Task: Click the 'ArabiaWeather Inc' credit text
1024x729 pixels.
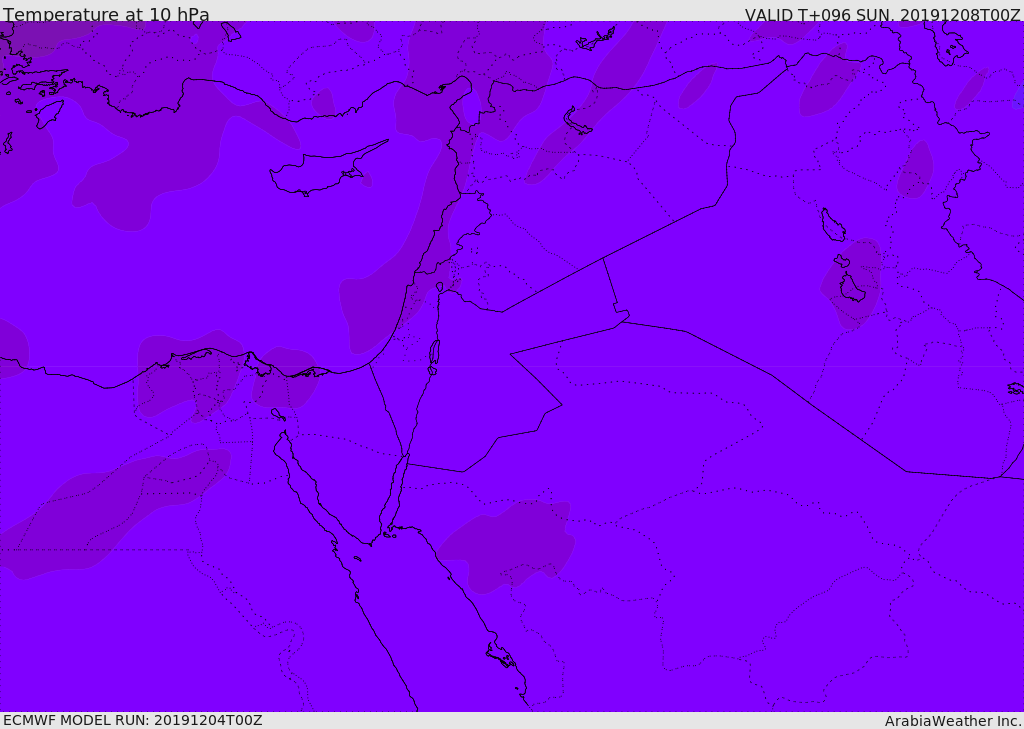Action: pyautogui.click(x=952, y=721)
